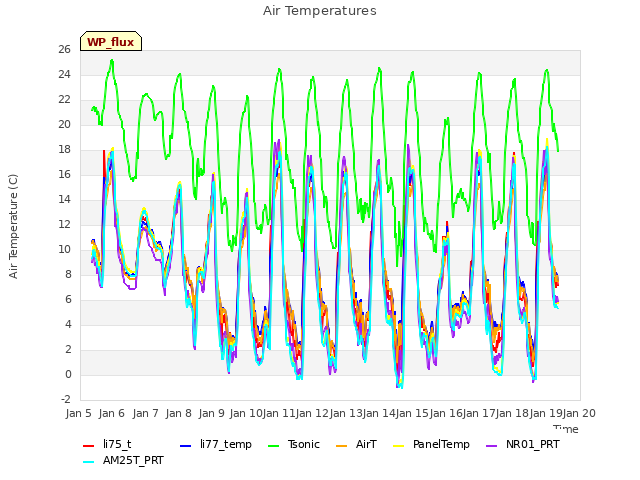The image size is (640, 480).
Task: Toggle the li75_t legend entry
Action: click(x=107, y=444)
